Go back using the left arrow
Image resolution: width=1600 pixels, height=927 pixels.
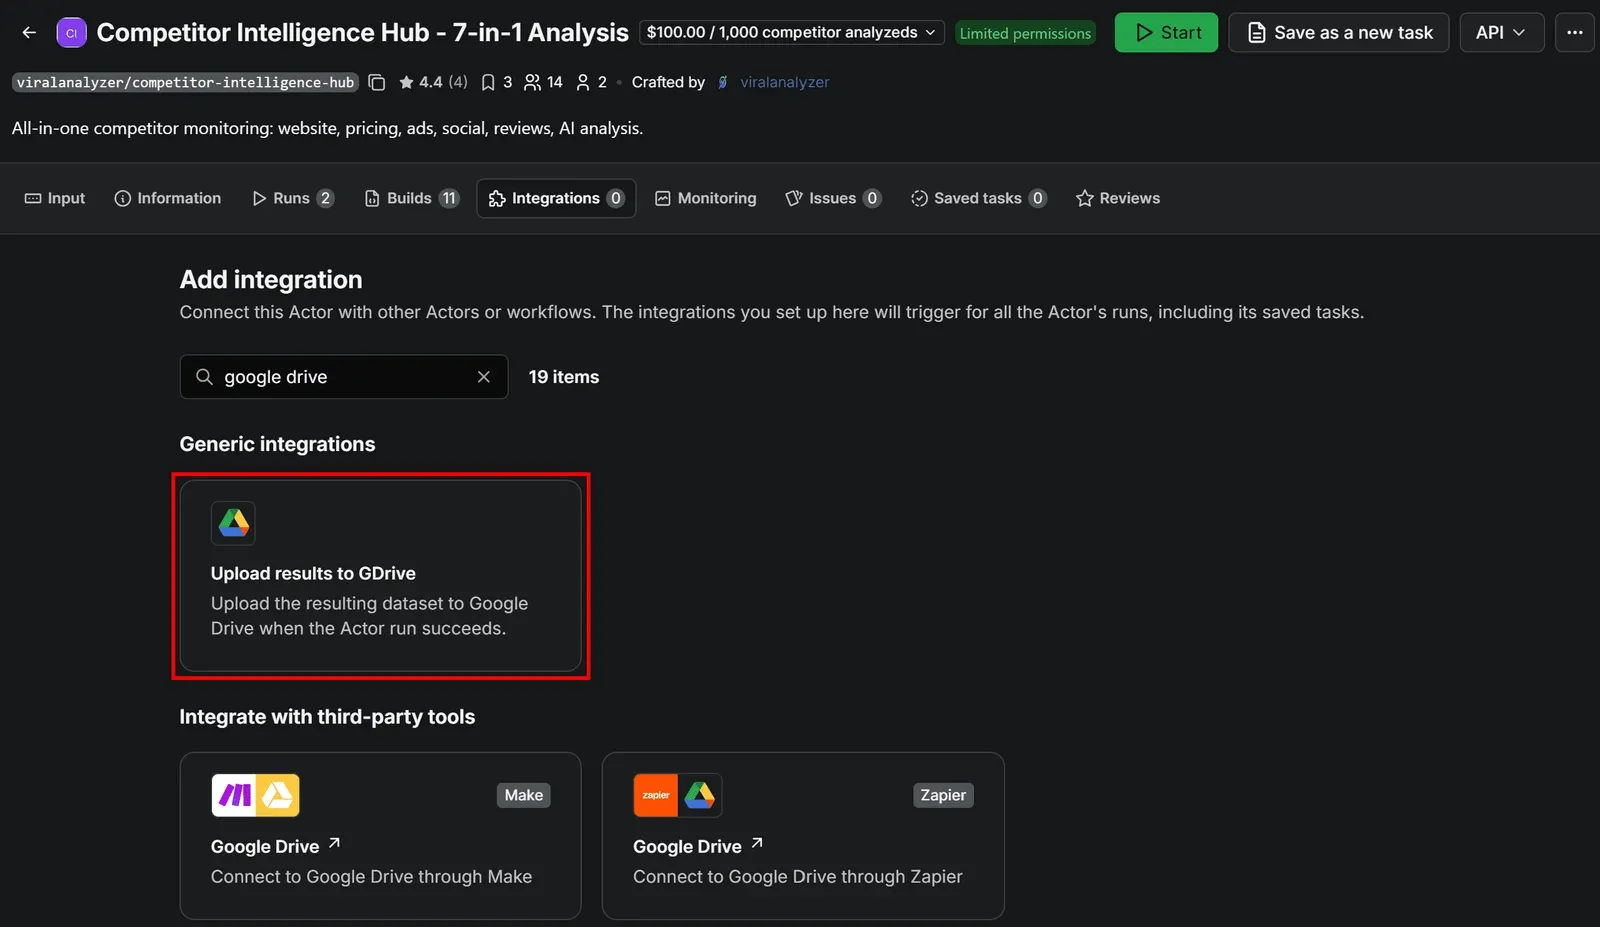pos(29,32)
